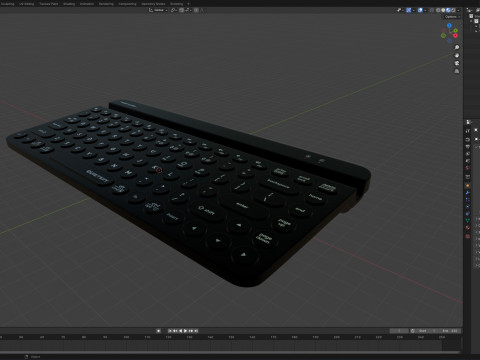Add a new workspace with plus button
Image resolution: width=480 pixels, height=360 pixels.
[x=188, y=4]
